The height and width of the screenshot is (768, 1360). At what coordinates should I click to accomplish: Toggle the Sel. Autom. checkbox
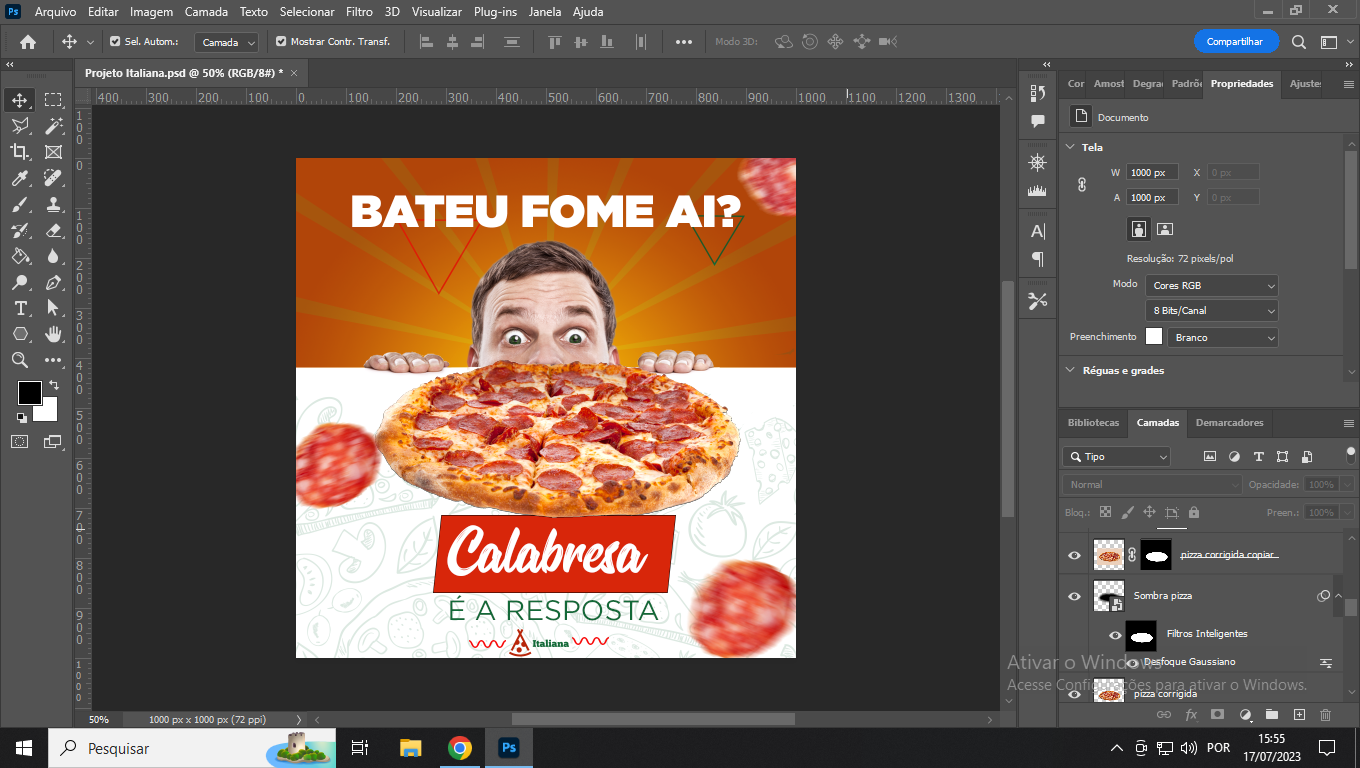[x=115, y=42]
